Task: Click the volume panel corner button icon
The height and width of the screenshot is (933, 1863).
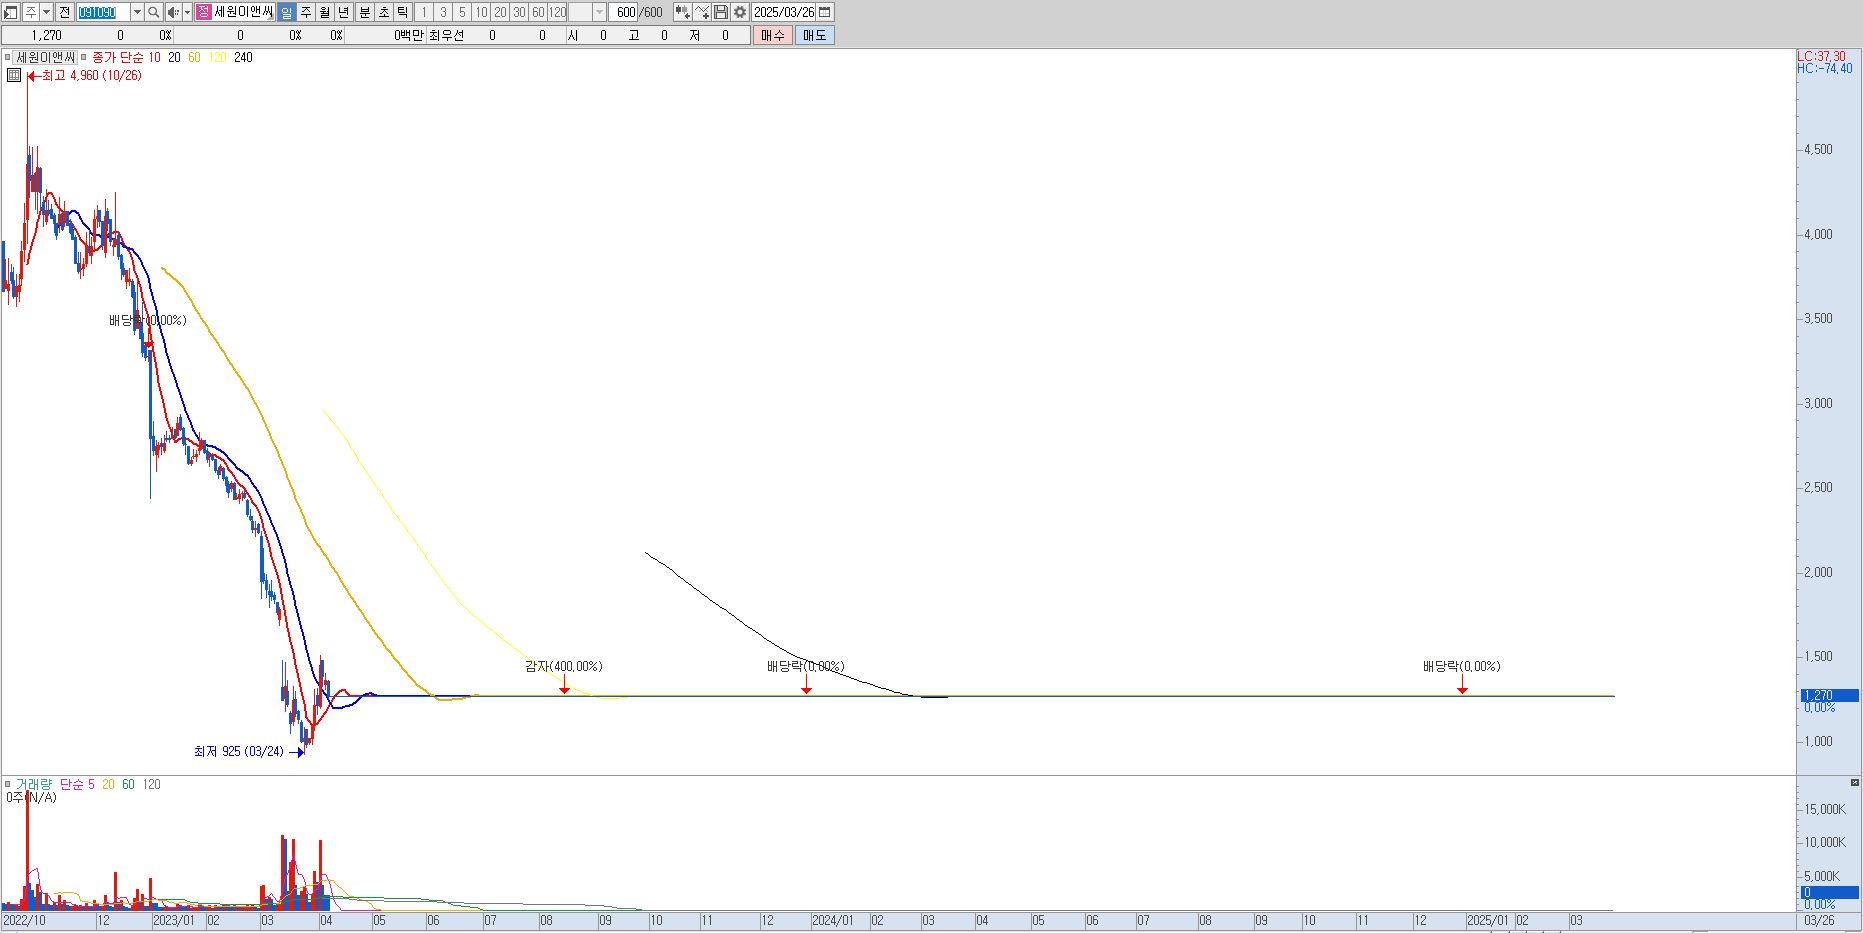Action: pyautogui.click(x=1855, y=782)
